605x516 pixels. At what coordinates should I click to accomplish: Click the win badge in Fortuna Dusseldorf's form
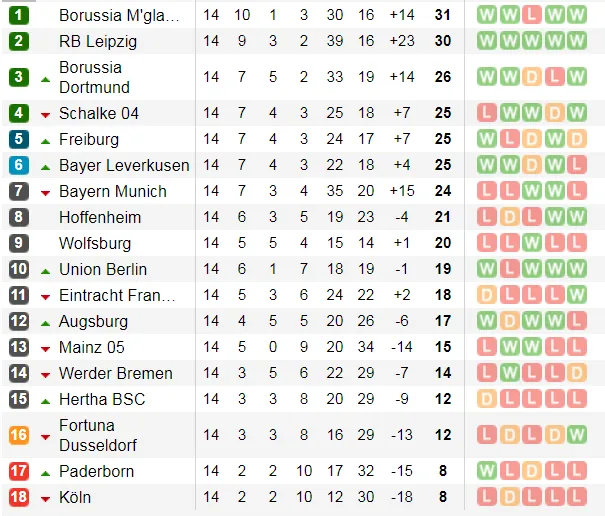tap(577, 435)
